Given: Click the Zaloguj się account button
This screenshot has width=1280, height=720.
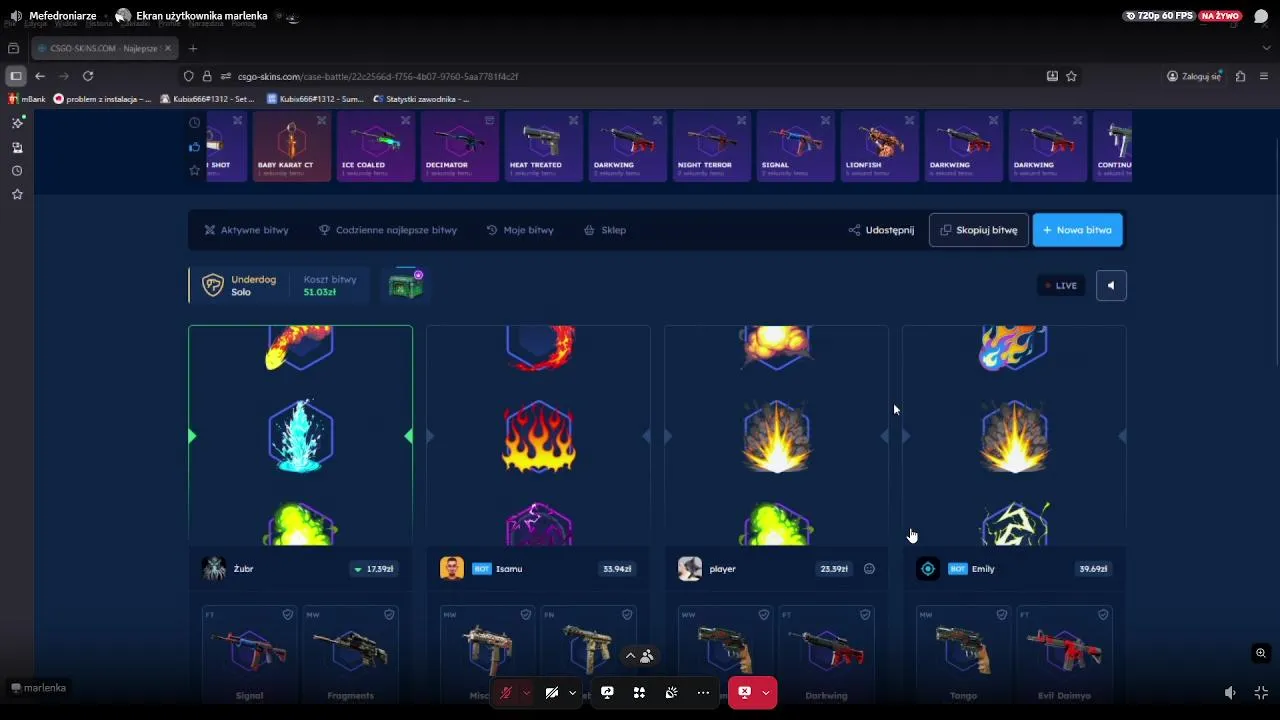Looking at the screenshot, I should 1194,76.
